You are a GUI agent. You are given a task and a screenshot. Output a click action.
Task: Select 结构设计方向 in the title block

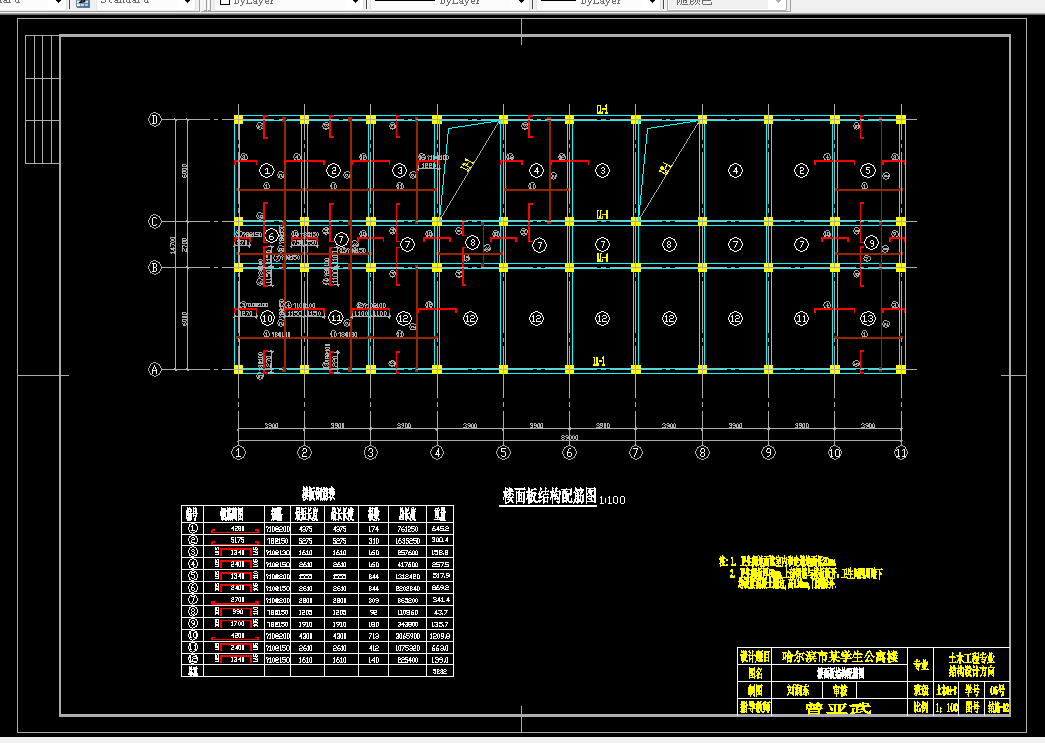[x=972, y=671]
